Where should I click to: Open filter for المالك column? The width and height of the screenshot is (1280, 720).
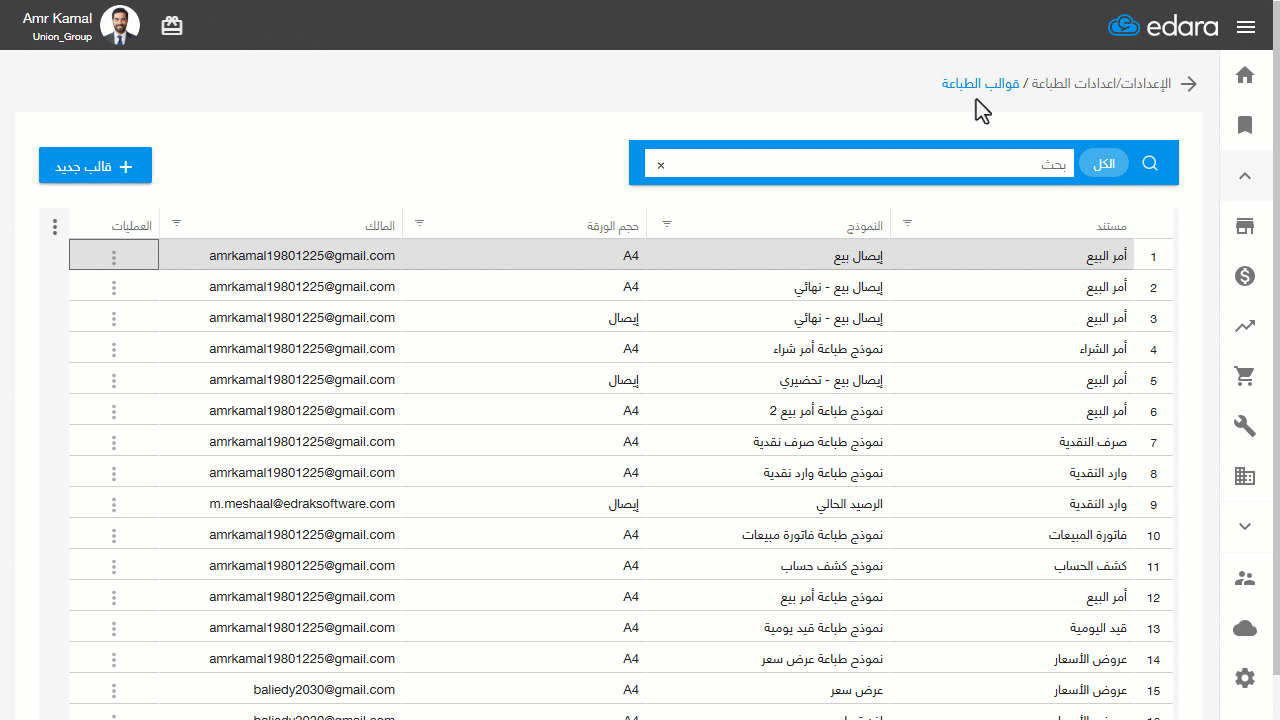pos(177,223)
